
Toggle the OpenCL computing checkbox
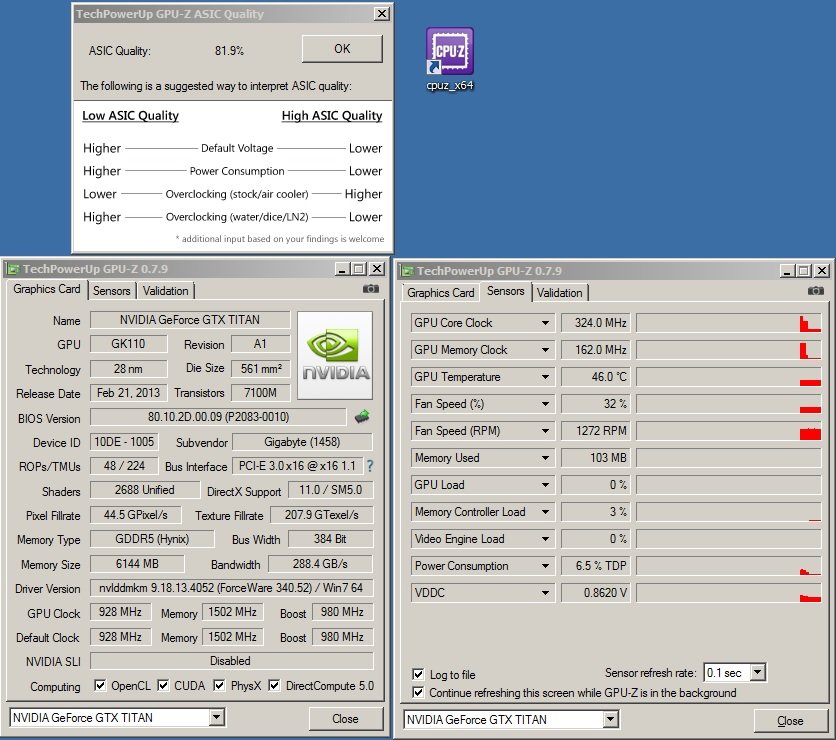coord(100,686)
